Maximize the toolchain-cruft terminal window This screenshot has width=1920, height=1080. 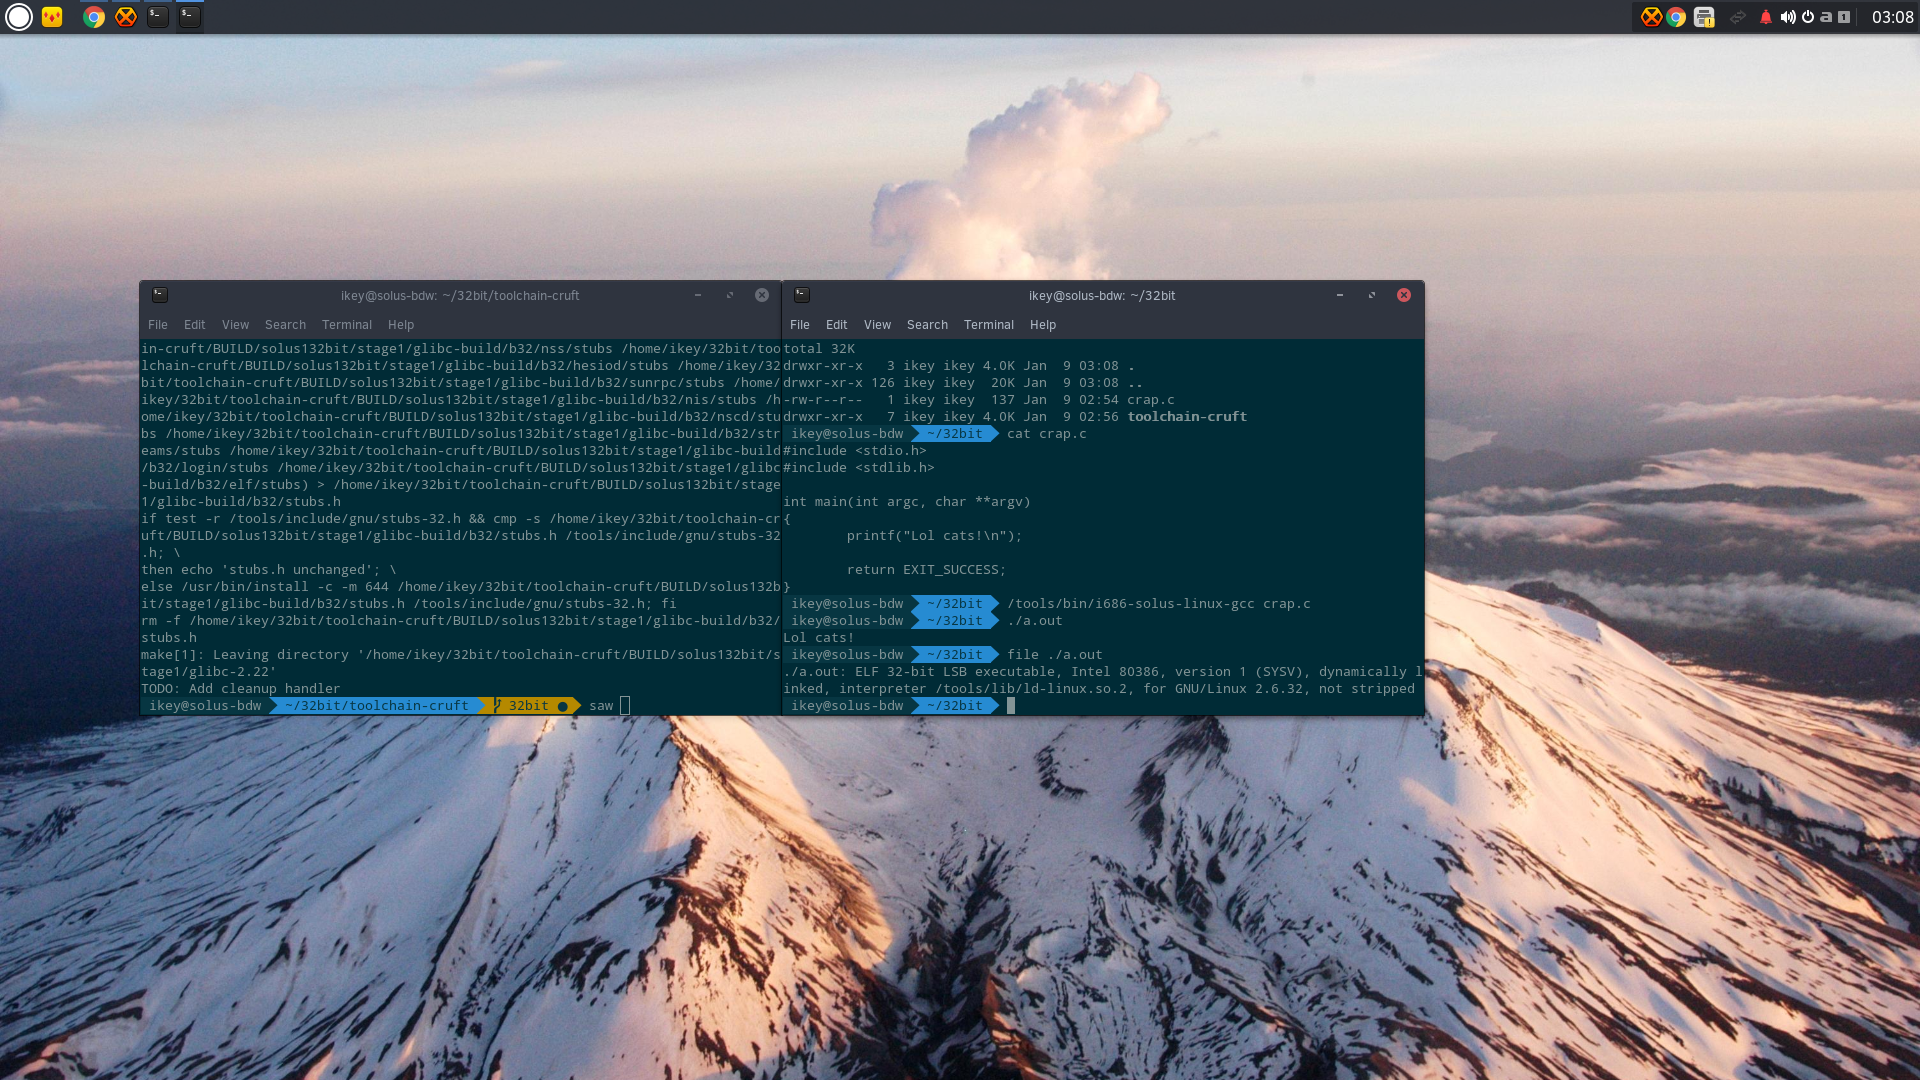click(730, 295)
